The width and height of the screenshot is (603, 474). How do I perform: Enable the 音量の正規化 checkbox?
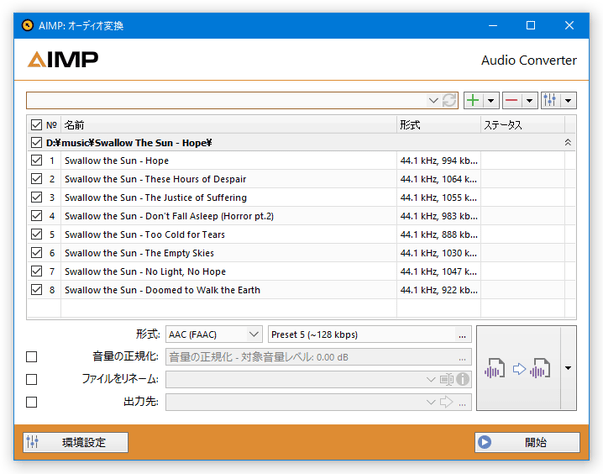pyautogui.click(x=32, y=357)
